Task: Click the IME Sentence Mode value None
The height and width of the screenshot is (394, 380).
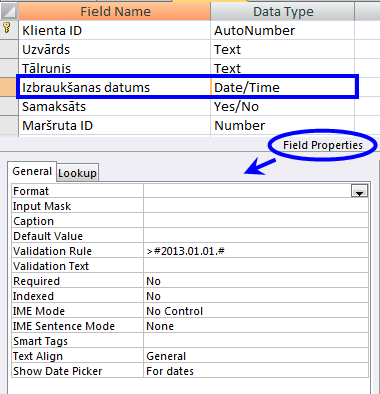Action: [x=256, y=326]
